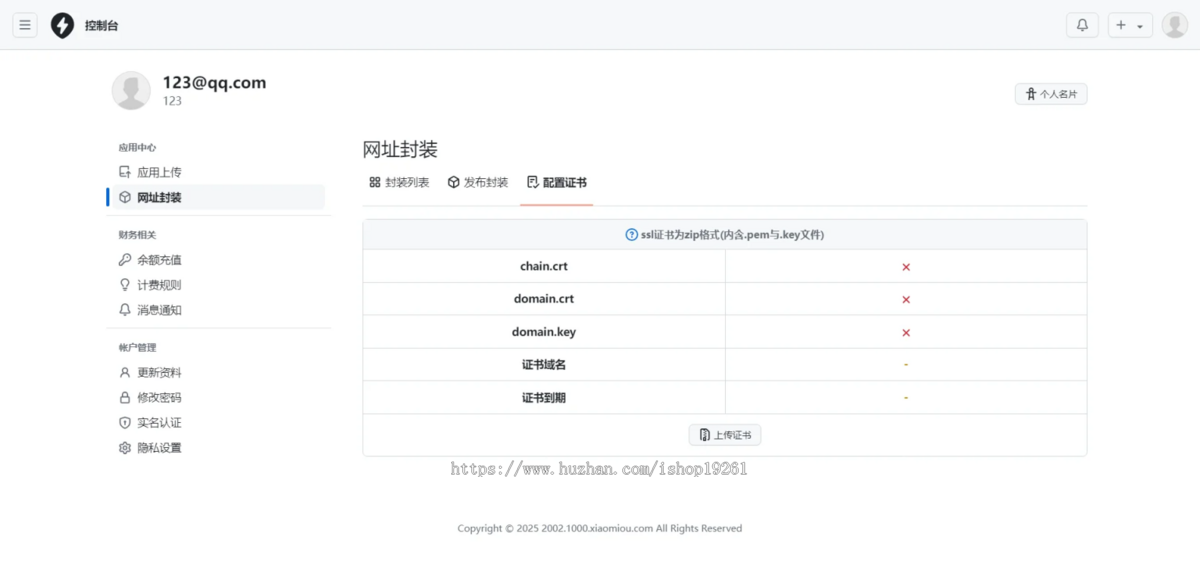Click the dash value for 证书到期
The width and height of the screenshot is (1200, 573).
click(x=906, y=398)
